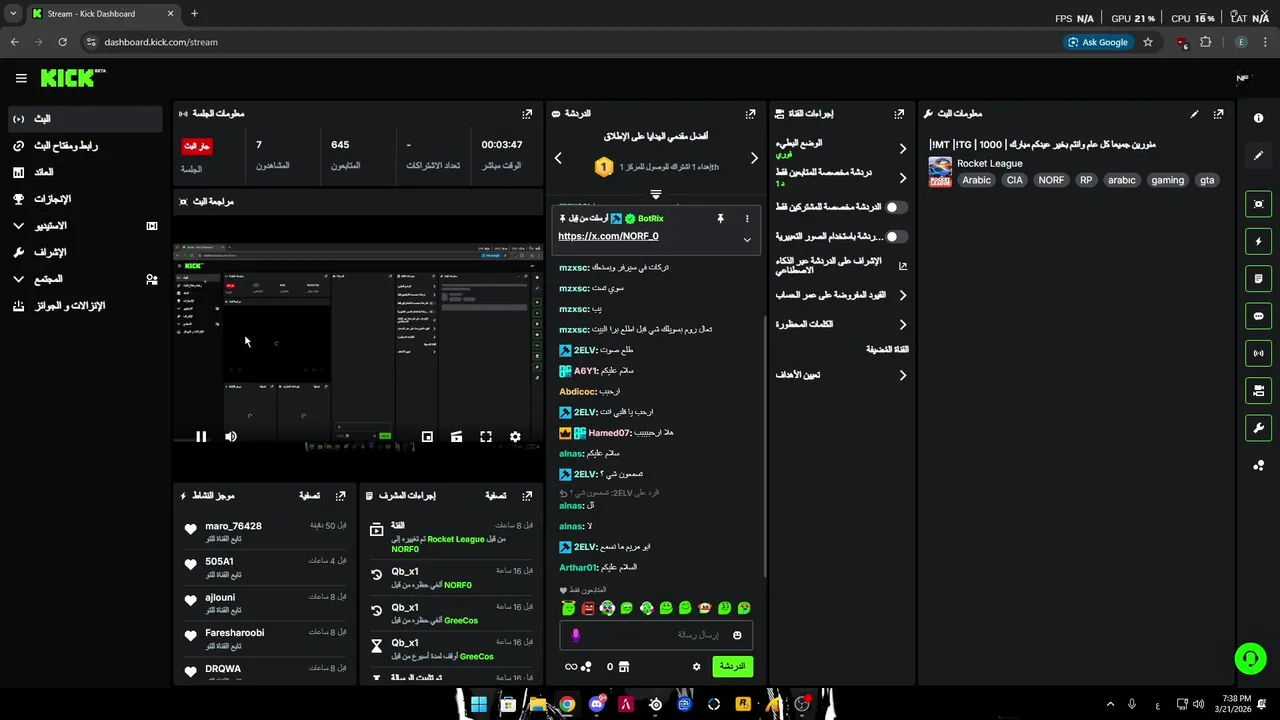Toggle channel actions widget button
The image size is (1280, 720).
pos(1258,390)
